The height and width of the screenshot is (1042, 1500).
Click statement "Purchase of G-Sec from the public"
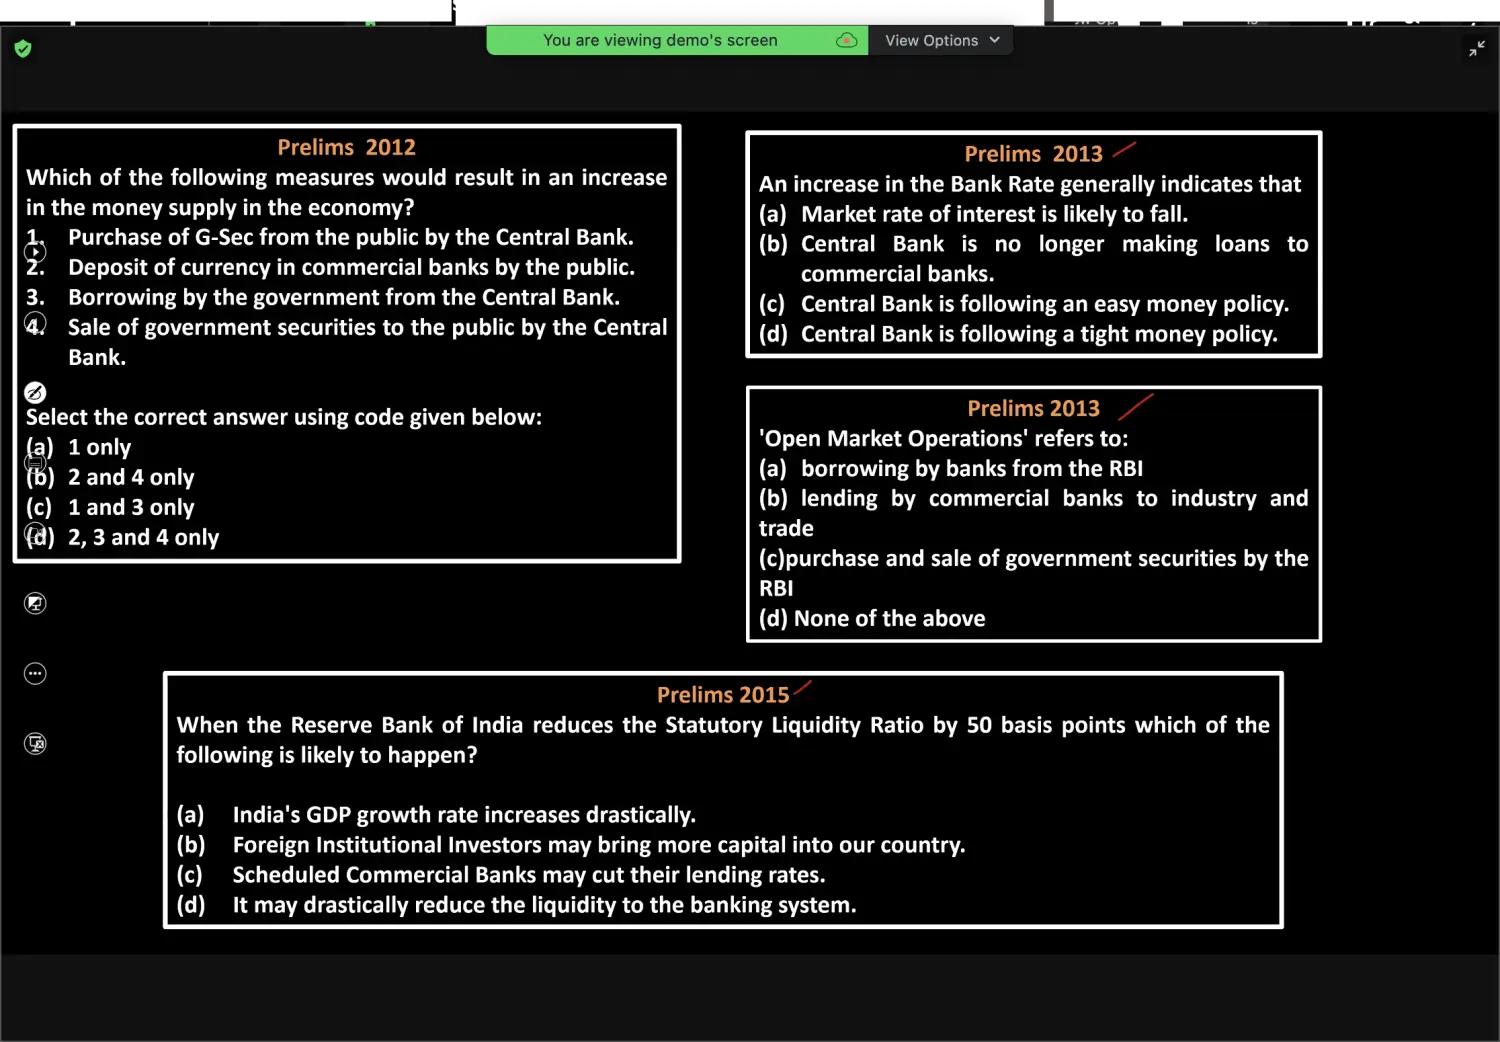point(350,237)
